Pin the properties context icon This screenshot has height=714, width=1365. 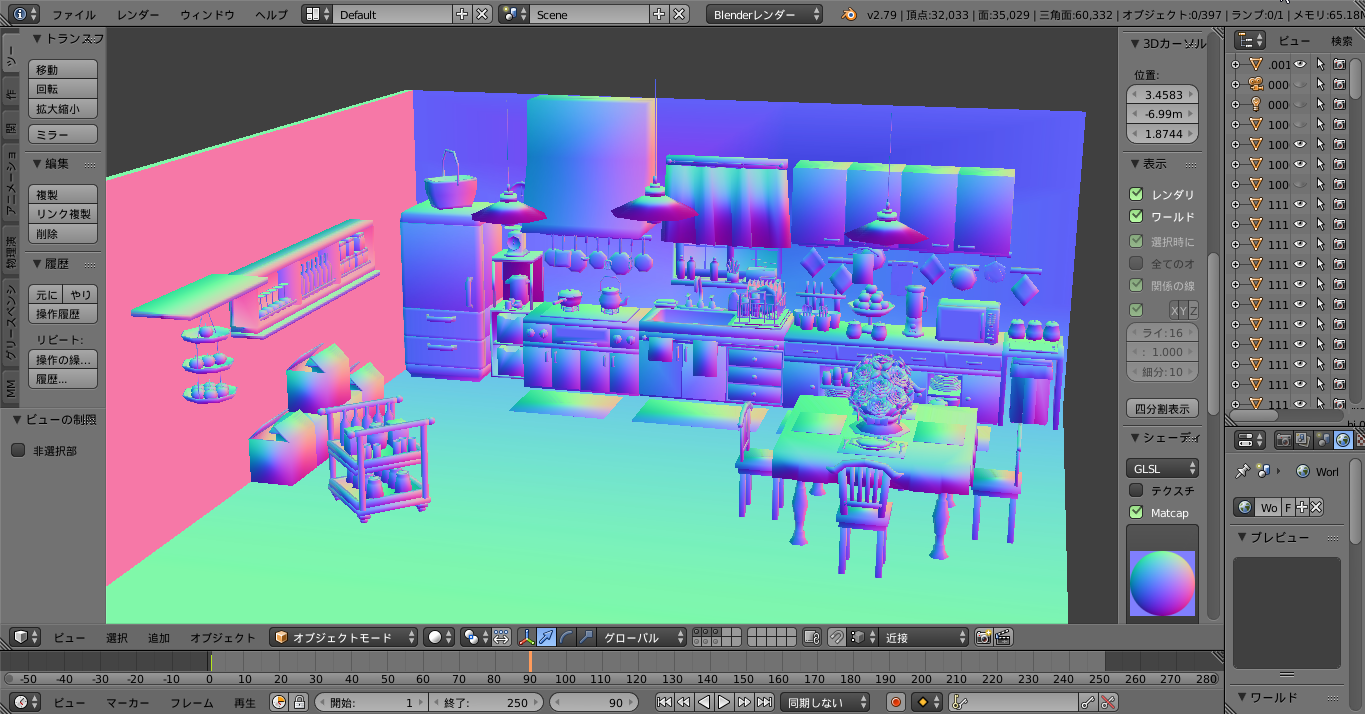click(x=1243, y=471)
